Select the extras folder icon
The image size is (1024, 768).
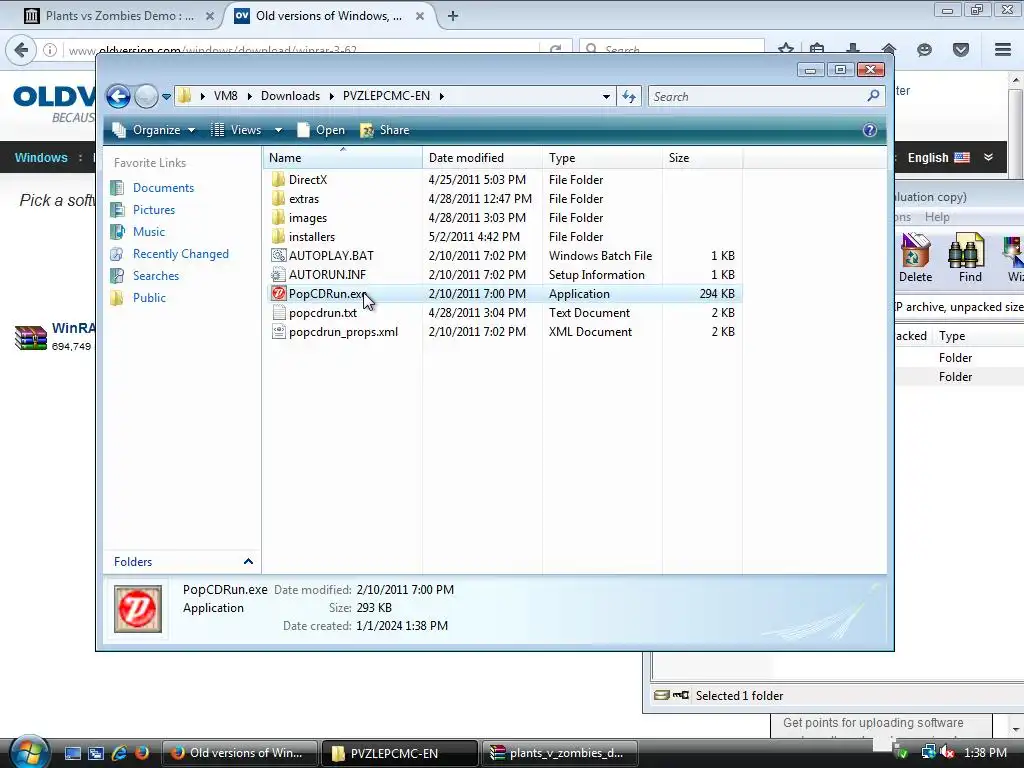pos(279,199)
